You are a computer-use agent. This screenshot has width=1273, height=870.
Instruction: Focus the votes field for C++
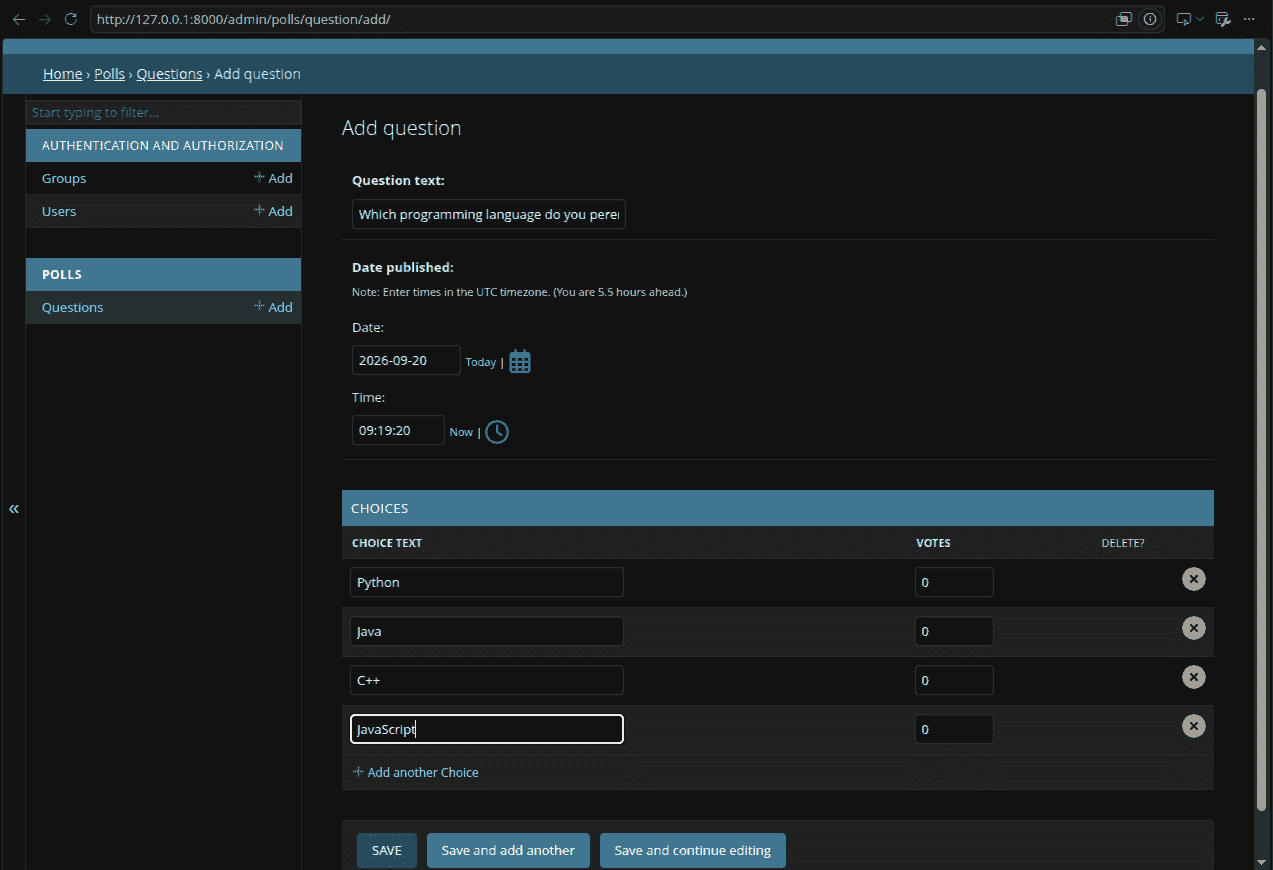[x=954, y=680]
